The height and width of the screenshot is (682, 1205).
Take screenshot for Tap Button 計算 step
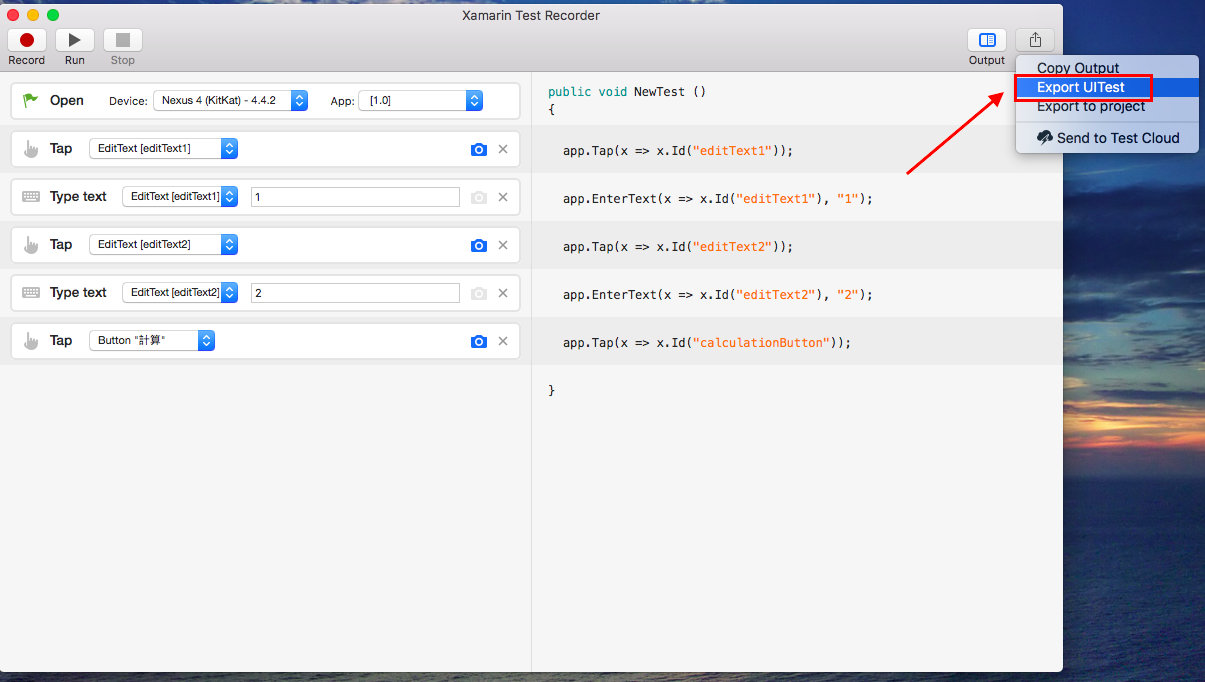pos(479,341)
